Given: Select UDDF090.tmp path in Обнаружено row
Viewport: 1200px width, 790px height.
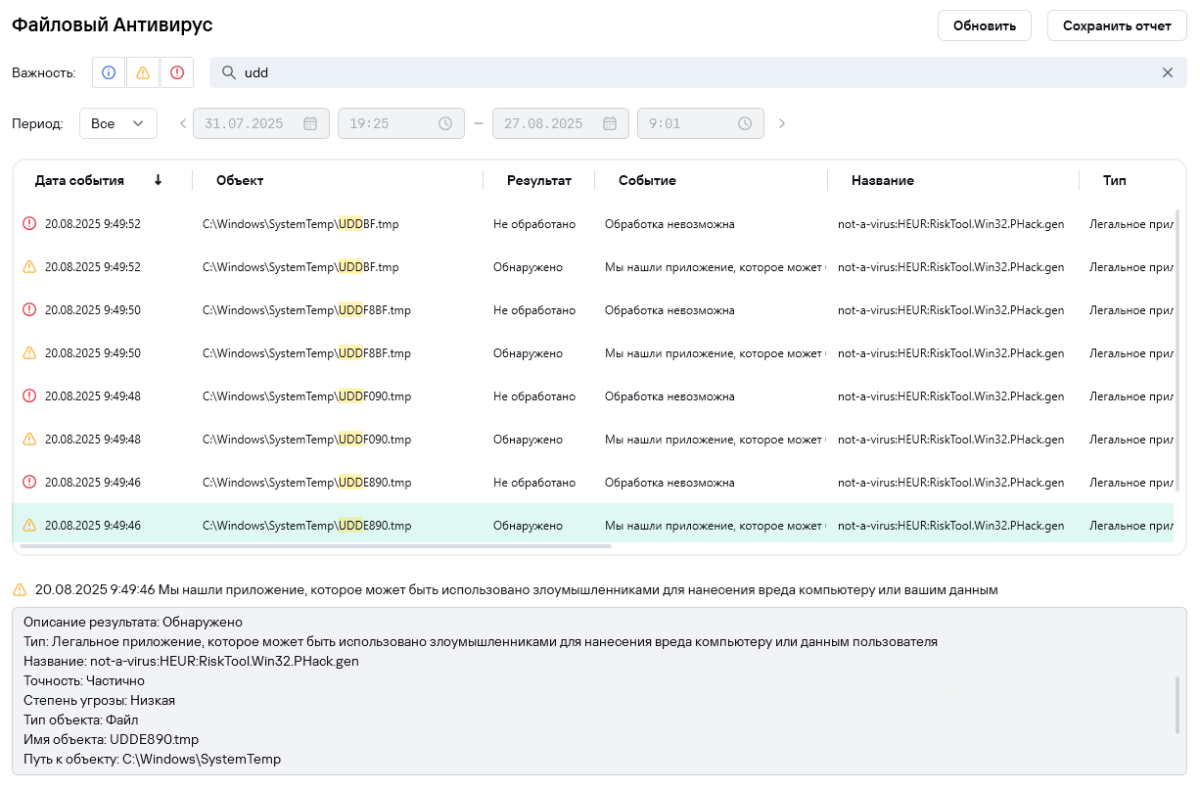Looking at the screenshot, I should coord(306,439).
